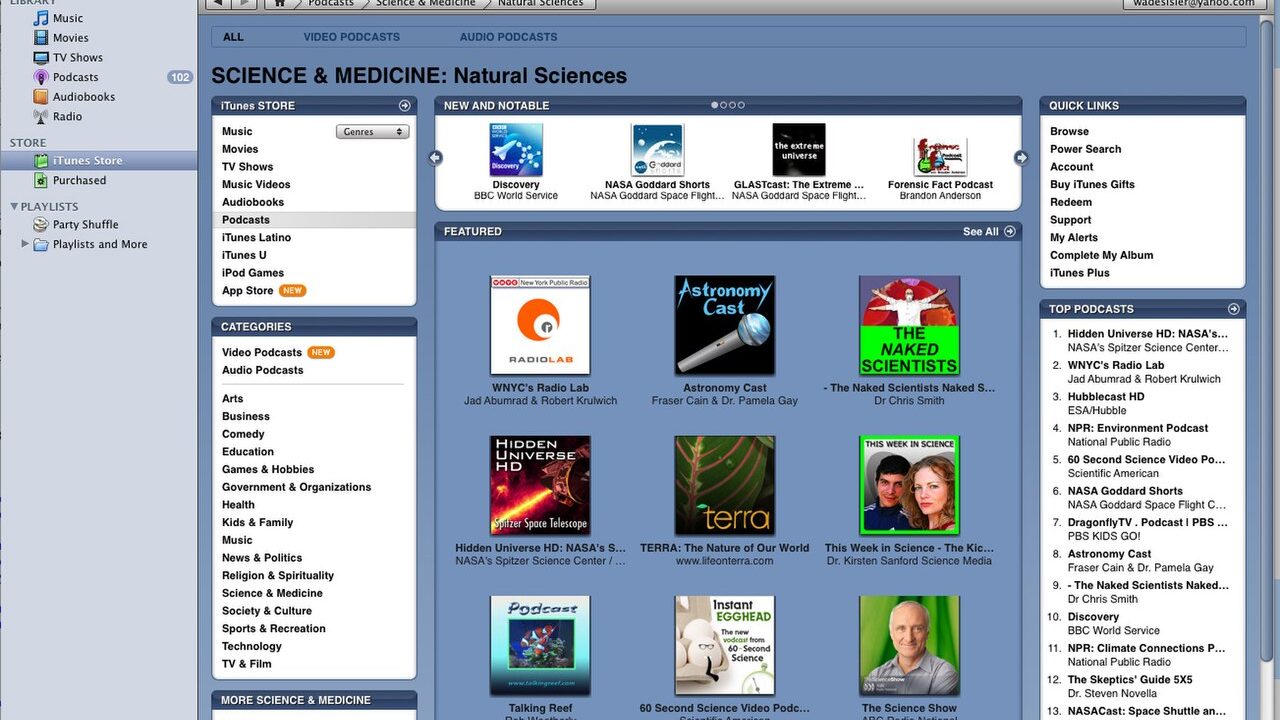Click the arrow icon in TOP PODCASTS header
Viewport: 1280px width, 720px height.
(x=1233, y=309)
